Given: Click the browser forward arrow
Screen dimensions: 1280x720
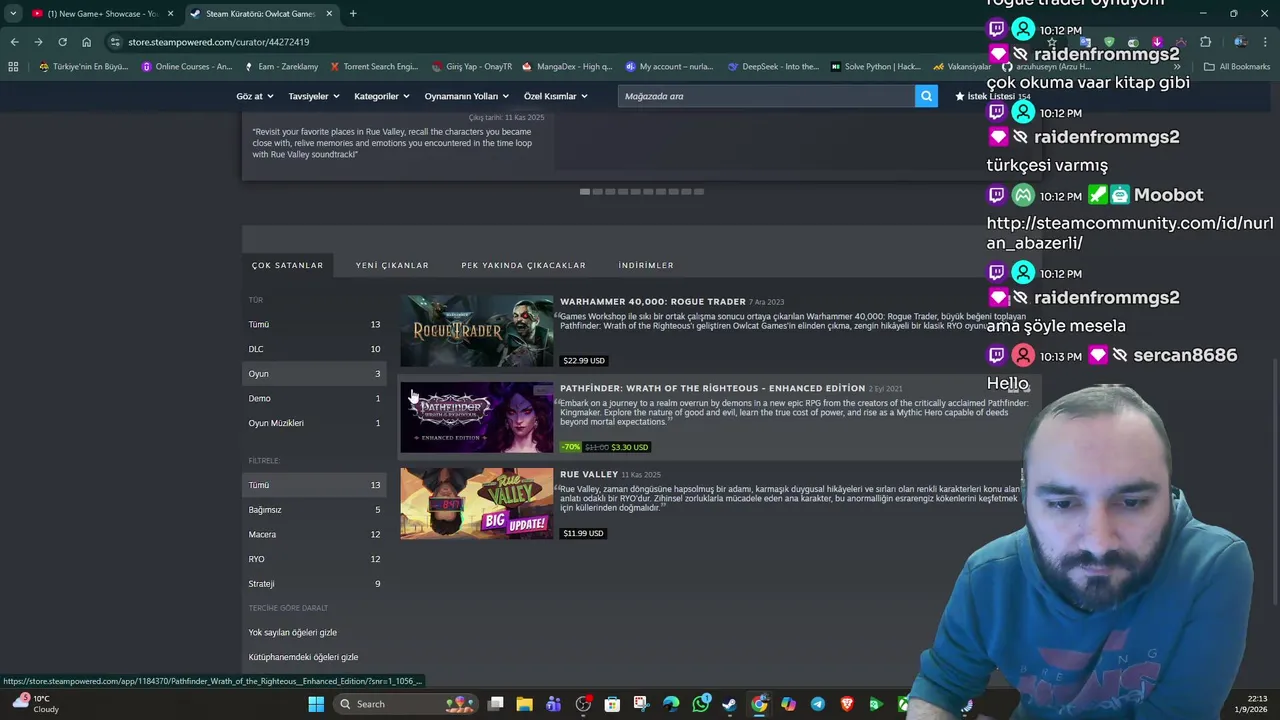Looking at the screenshot, I should click(x=38, y=42).
